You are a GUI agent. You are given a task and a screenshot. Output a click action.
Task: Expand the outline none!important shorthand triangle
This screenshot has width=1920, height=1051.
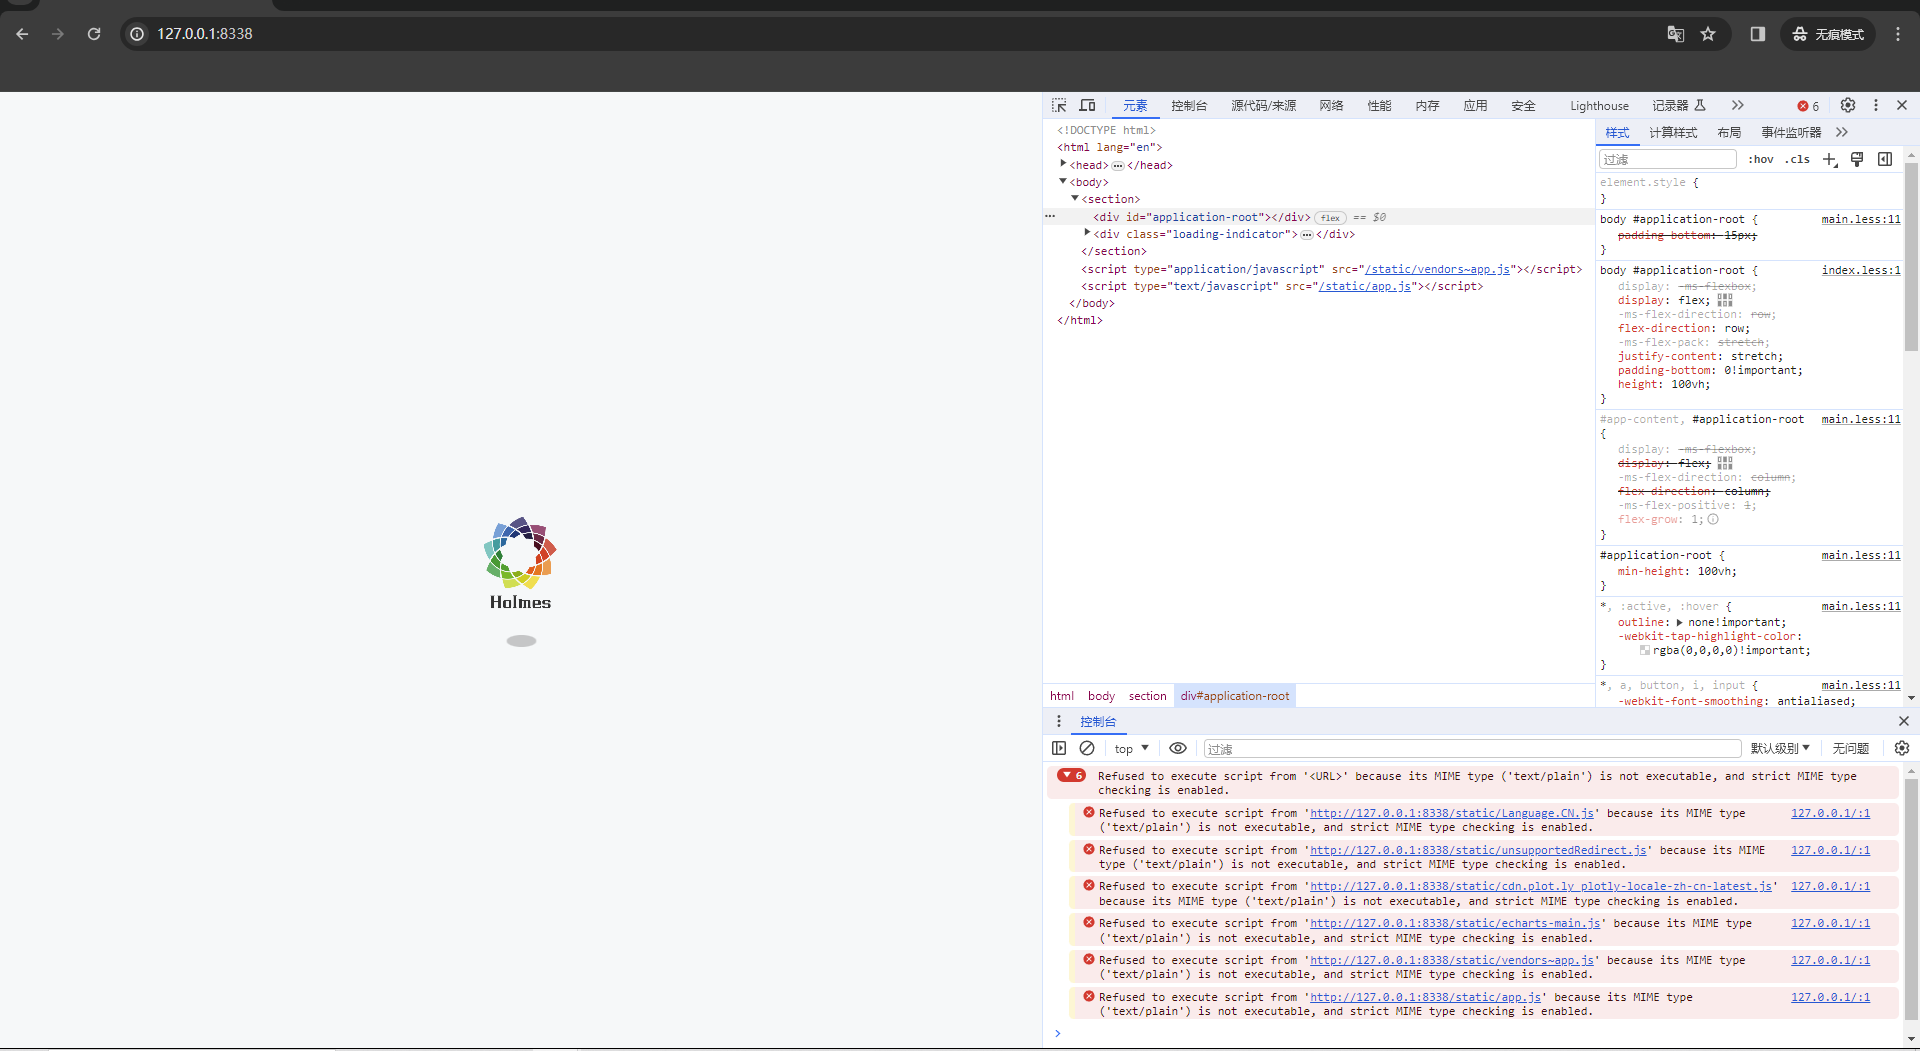pyautogui.click(x=1679, y=622)
